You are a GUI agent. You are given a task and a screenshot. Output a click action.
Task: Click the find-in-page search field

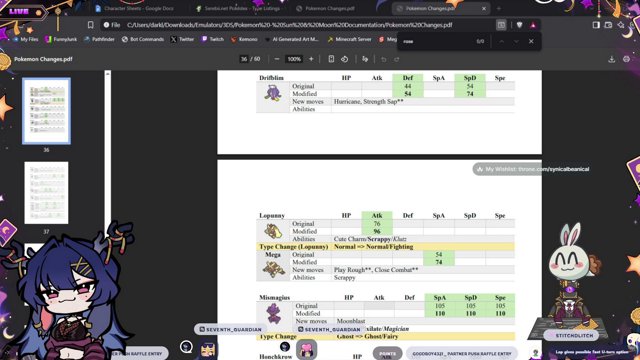[437, 41]
